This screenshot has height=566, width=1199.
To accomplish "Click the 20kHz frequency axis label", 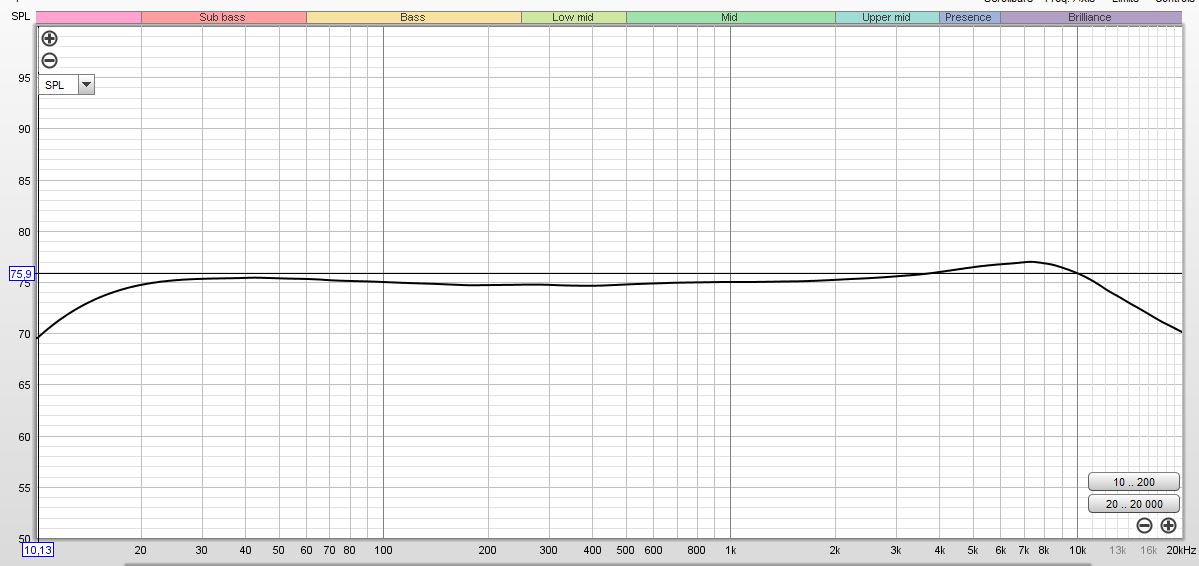I will (1181, 550).
